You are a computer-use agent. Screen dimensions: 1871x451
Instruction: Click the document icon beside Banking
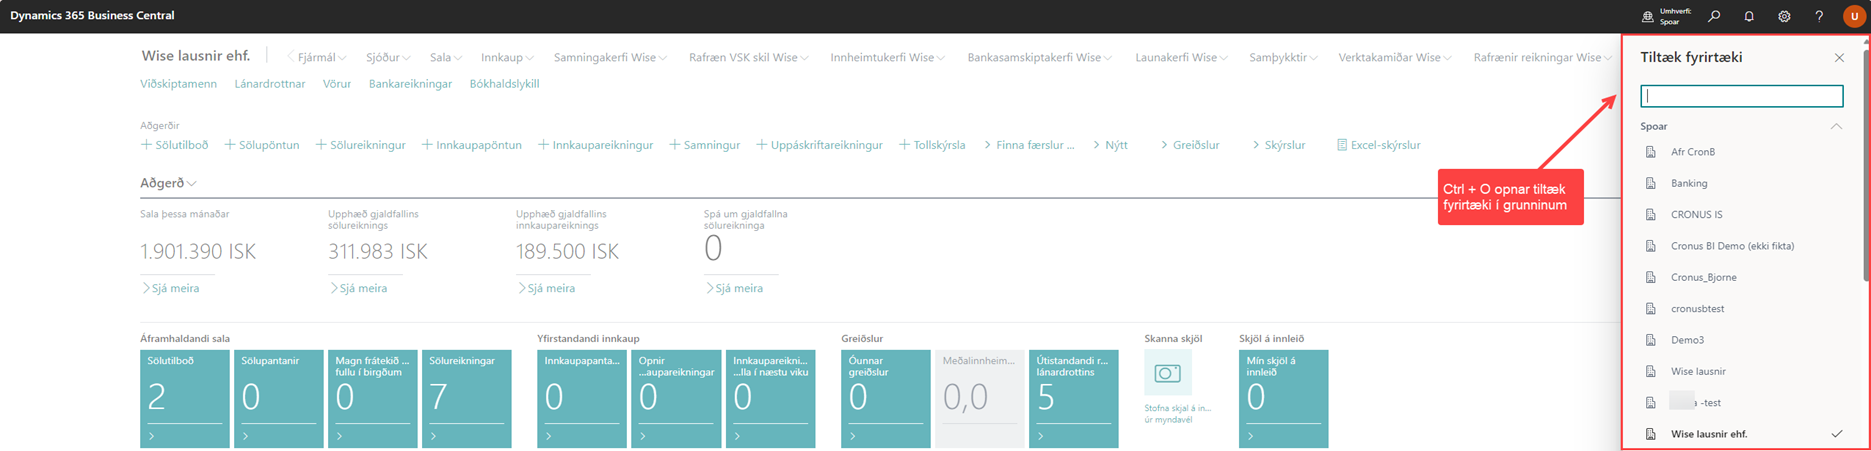pyautogui.click(x=1651, y=183)
